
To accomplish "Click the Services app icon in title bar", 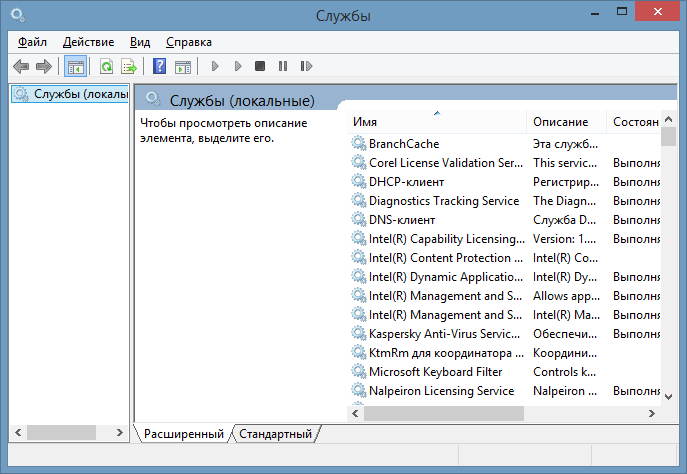I will pos(18,16).
